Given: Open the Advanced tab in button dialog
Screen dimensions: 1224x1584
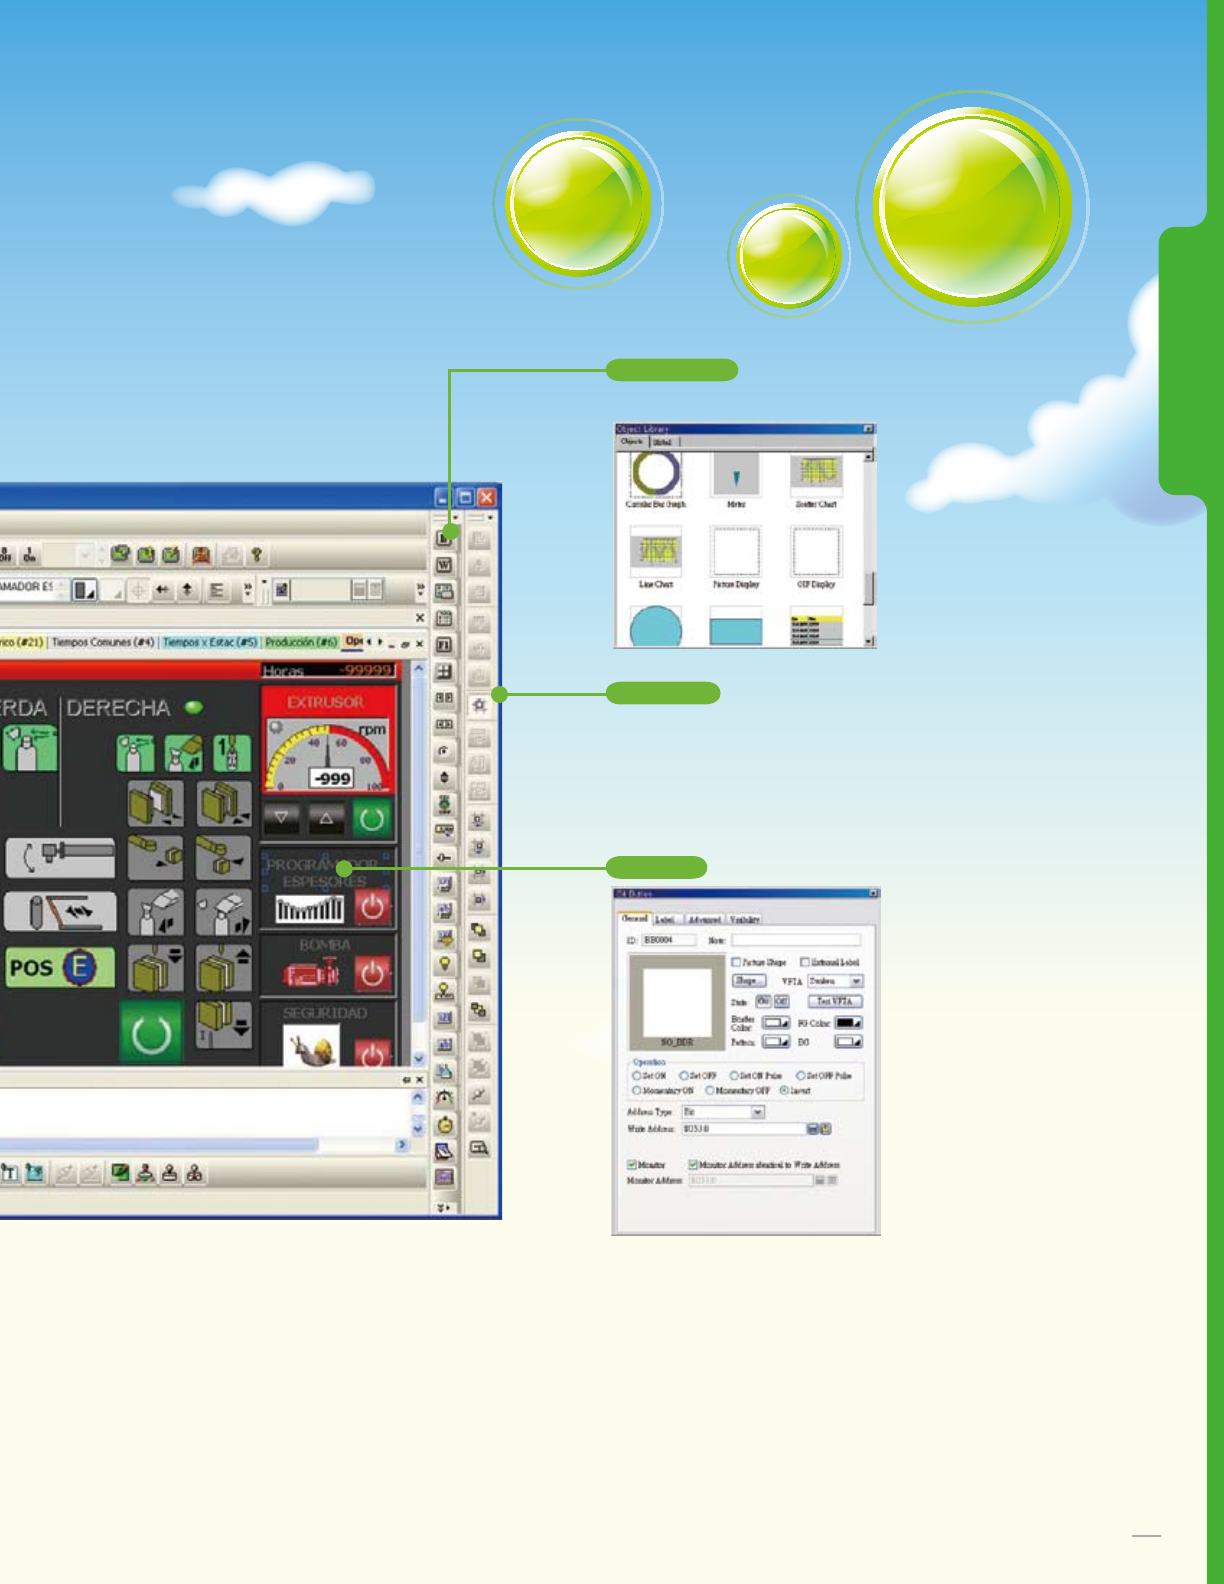Looking at the screenshot, I should (x=704, y=919).
